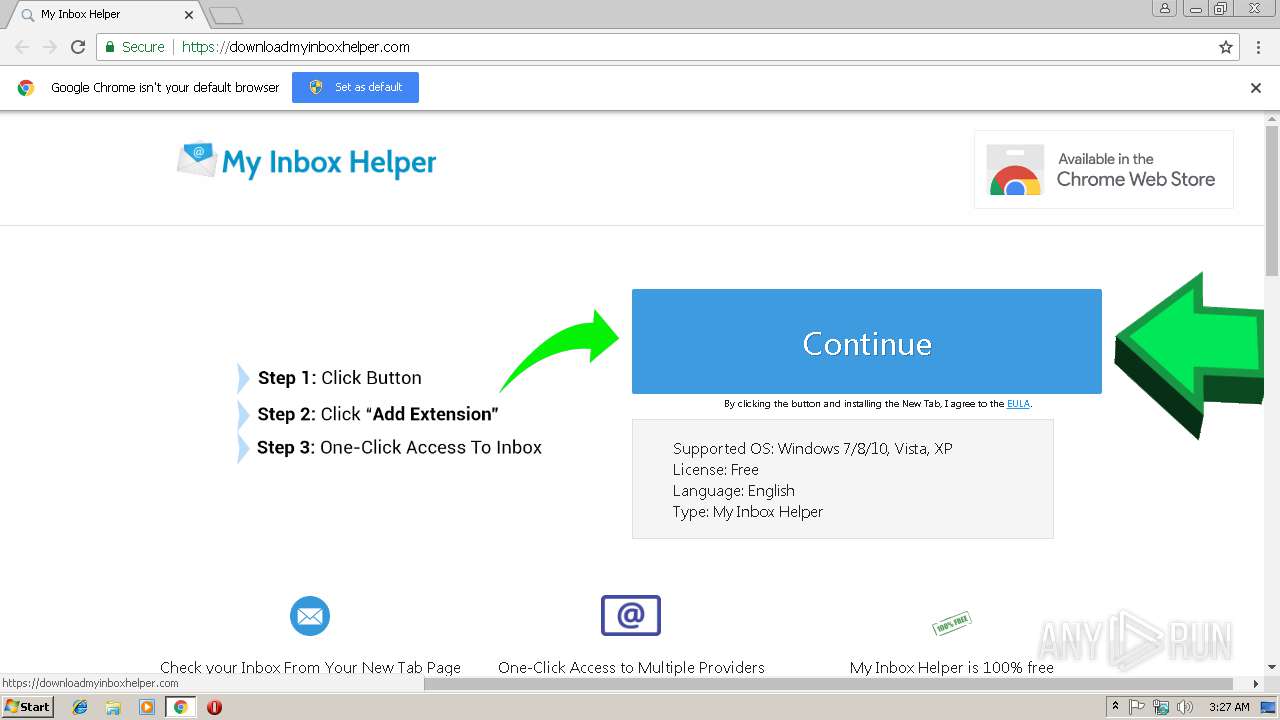Image resolution: width=1280 pixels, height=720 pixels.
Task: Click the Set as default button
Action: click(355, 87)
